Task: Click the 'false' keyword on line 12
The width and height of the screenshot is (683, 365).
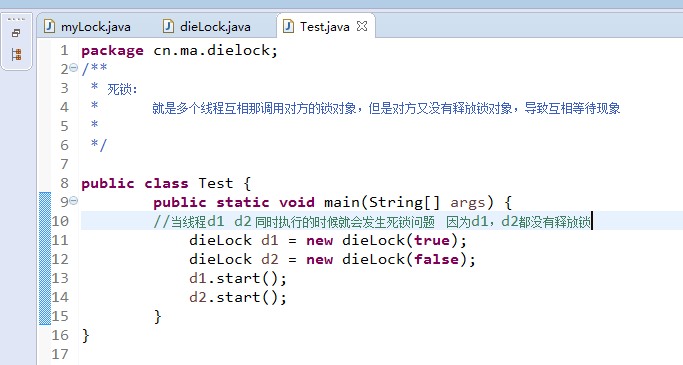Action: 436,260
